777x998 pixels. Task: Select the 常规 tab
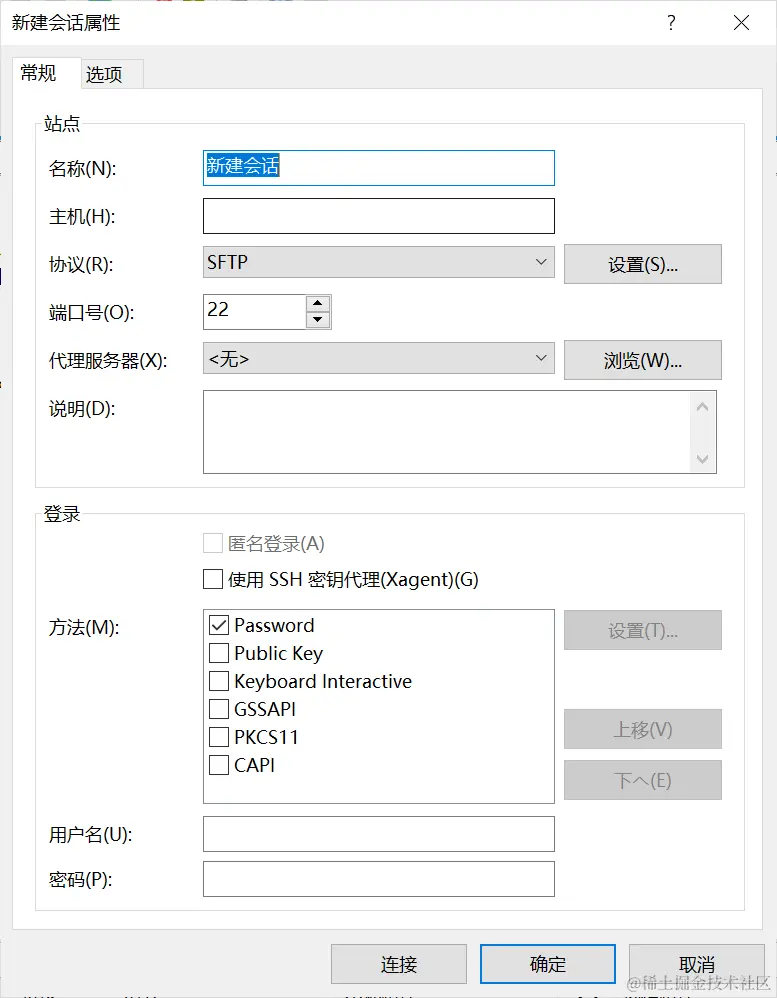coord(39,73)
